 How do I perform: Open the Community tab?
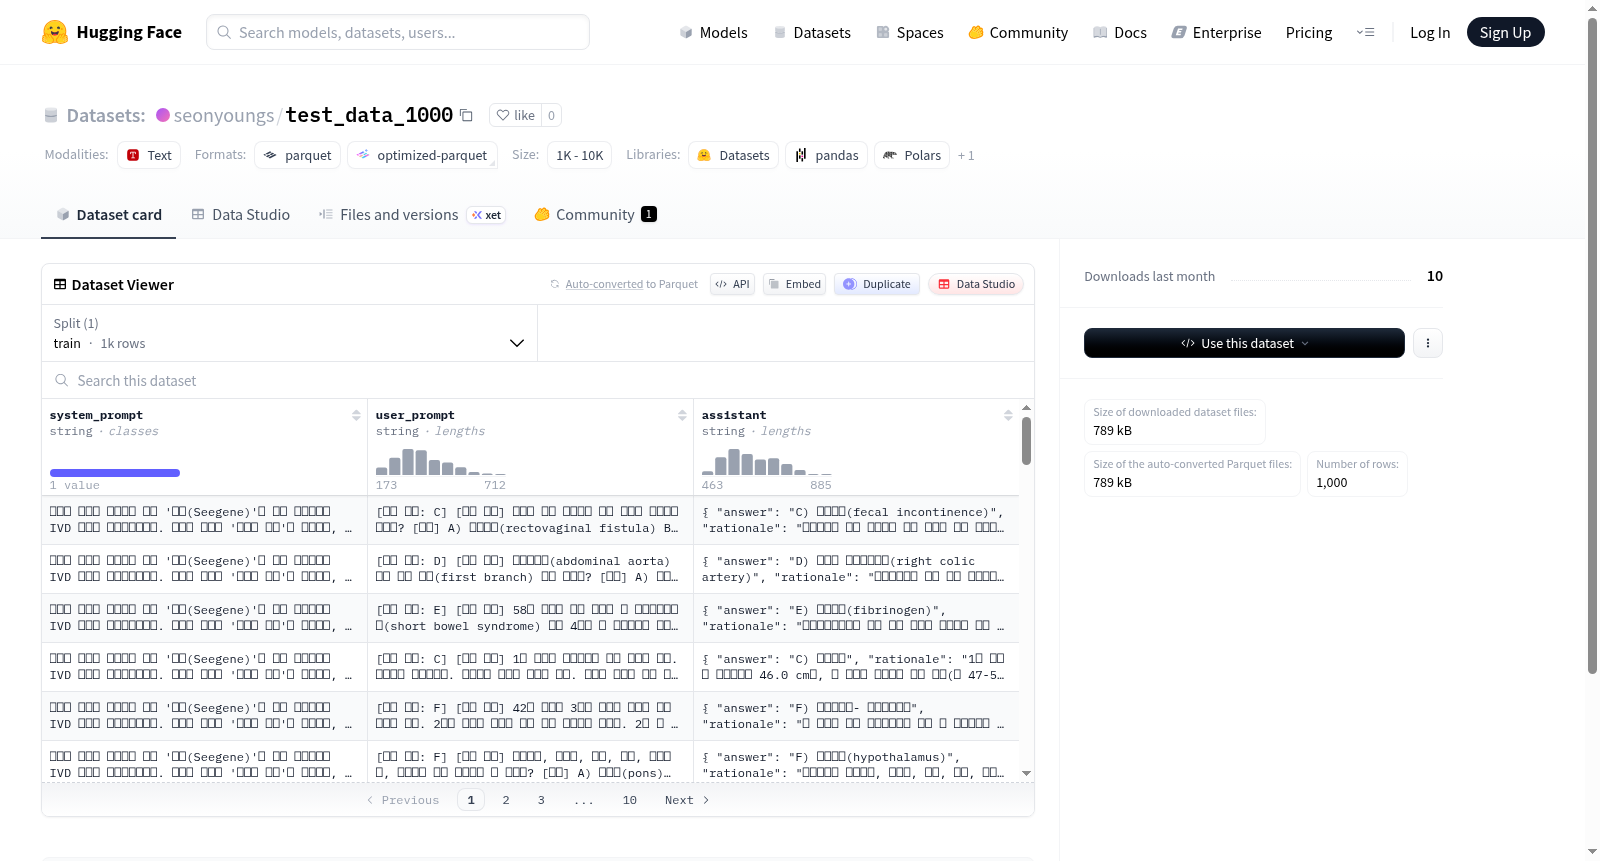(x=595, y=215)
